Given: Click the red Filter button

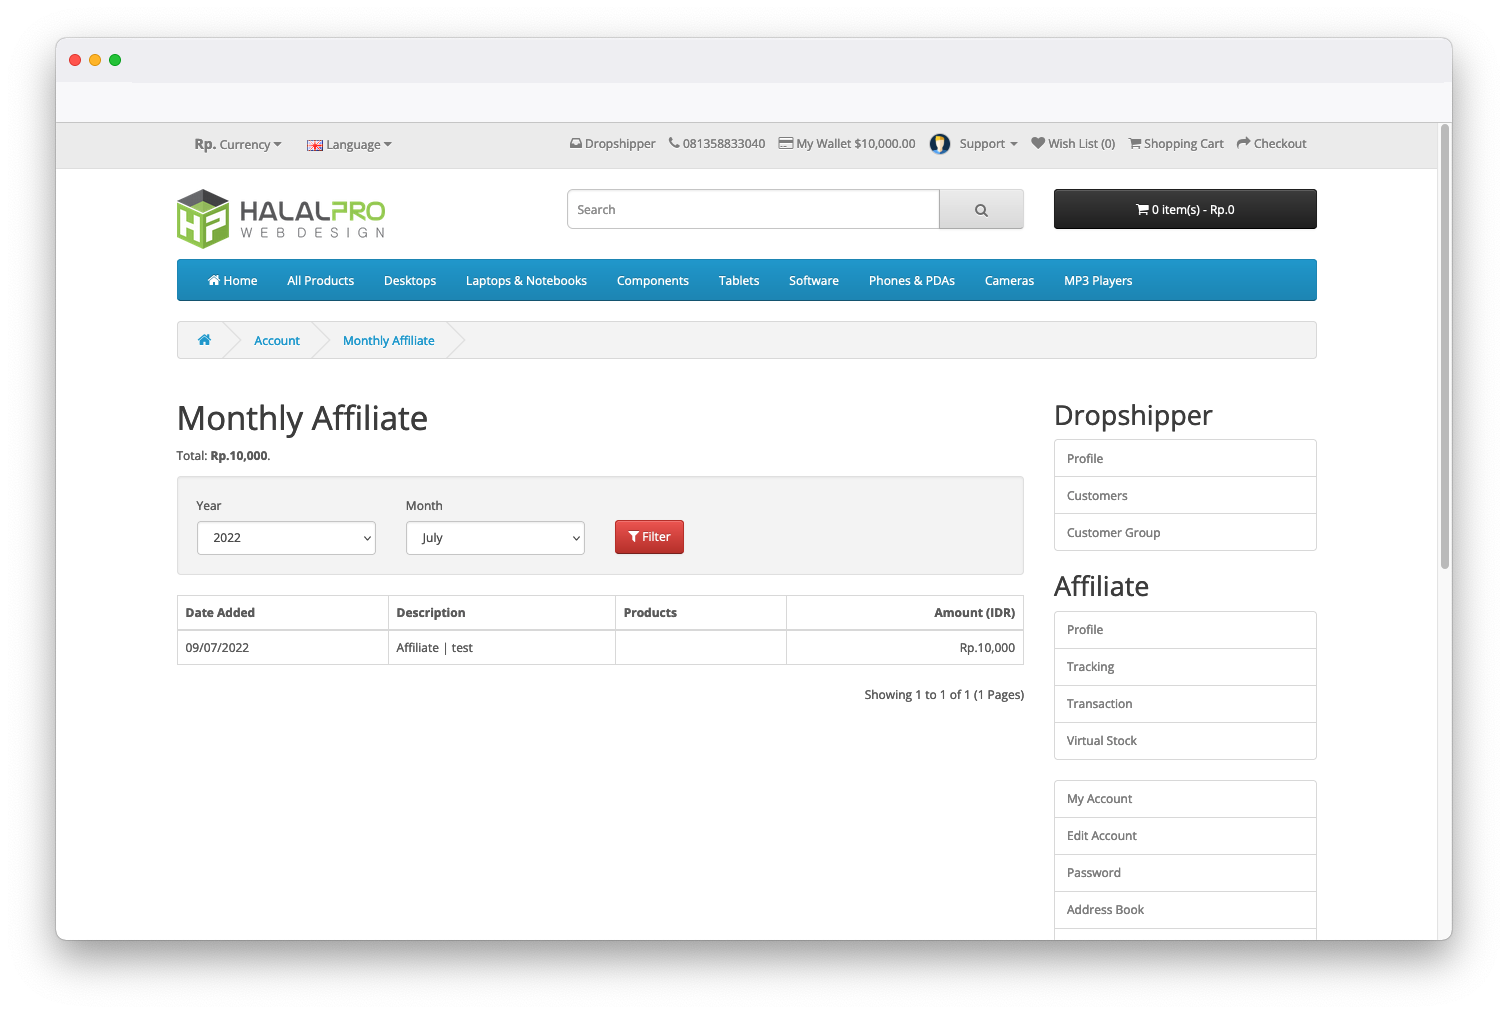Looking at the screenshot, I should (x=649, y=537).
